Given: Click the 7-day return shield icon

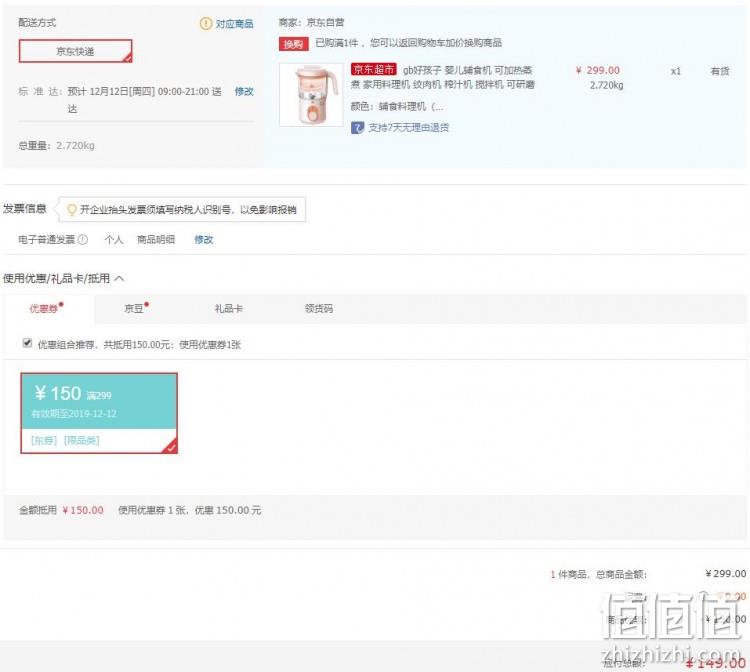Looking at the screenshot, I should [357, 128].
